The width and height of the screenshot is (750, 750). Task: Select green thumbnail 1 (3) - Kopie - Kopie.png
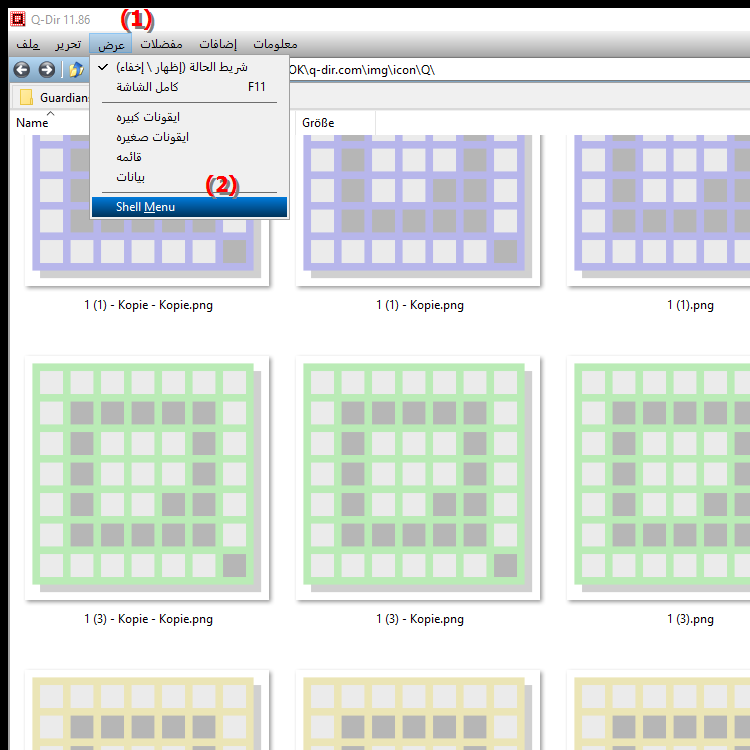click(147, 478)
